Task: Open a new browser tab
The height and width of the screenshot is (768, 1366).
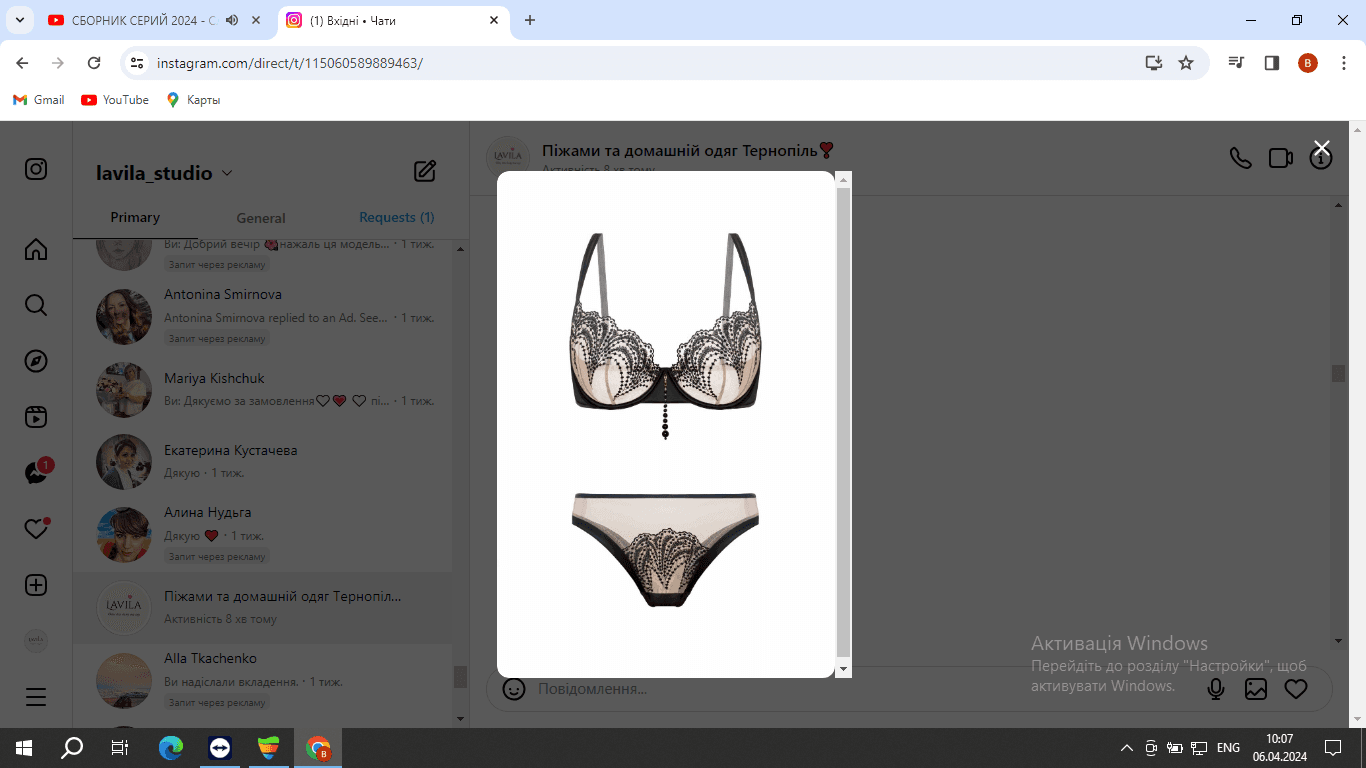Action: click(x=530, y=20)
